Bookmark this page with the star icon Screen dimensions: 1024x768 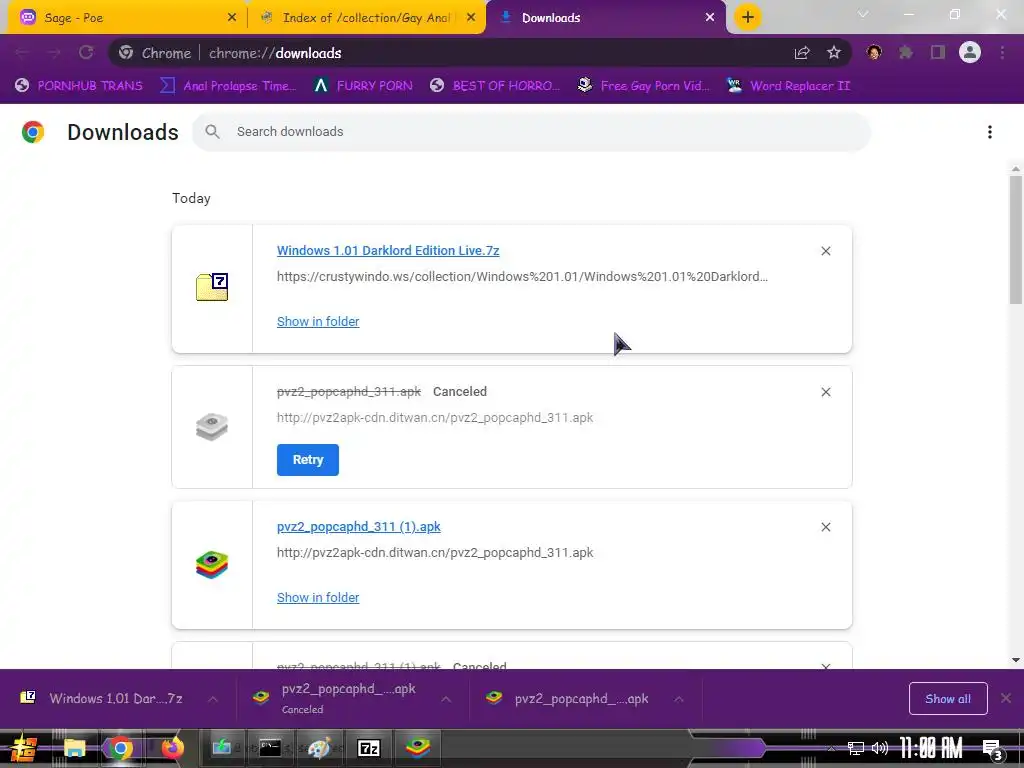834,53
